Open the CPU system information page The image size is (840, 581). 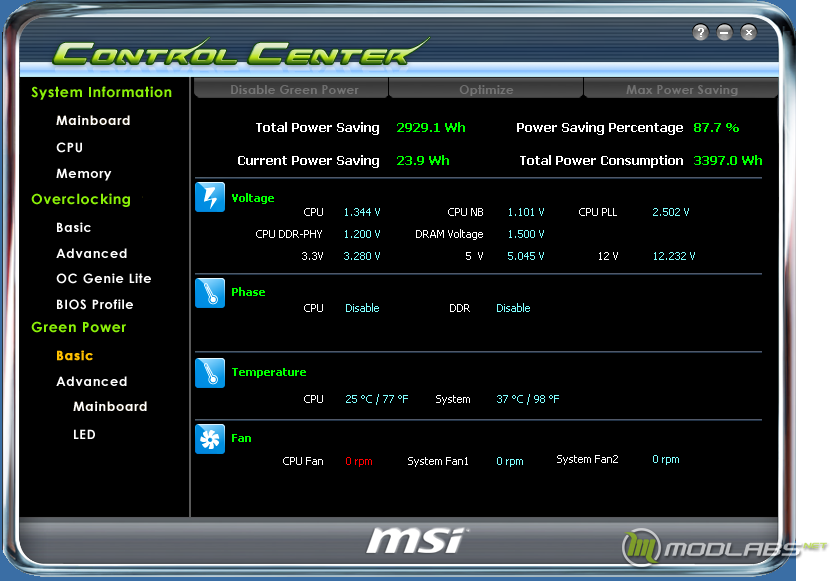70,147
